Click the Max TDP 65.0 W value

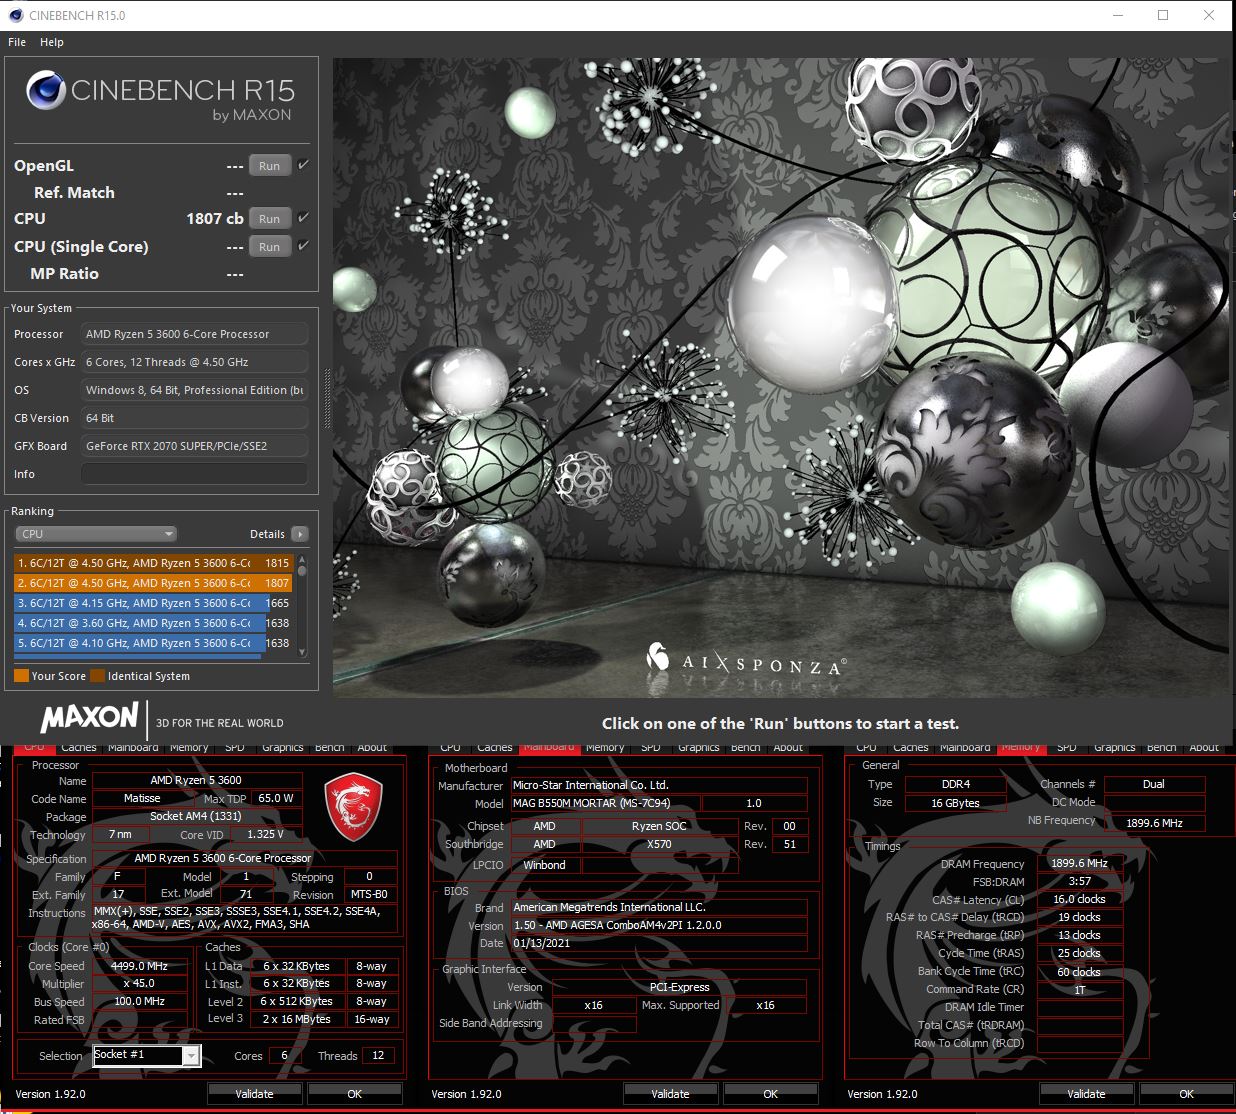click(x=275, y=798)
